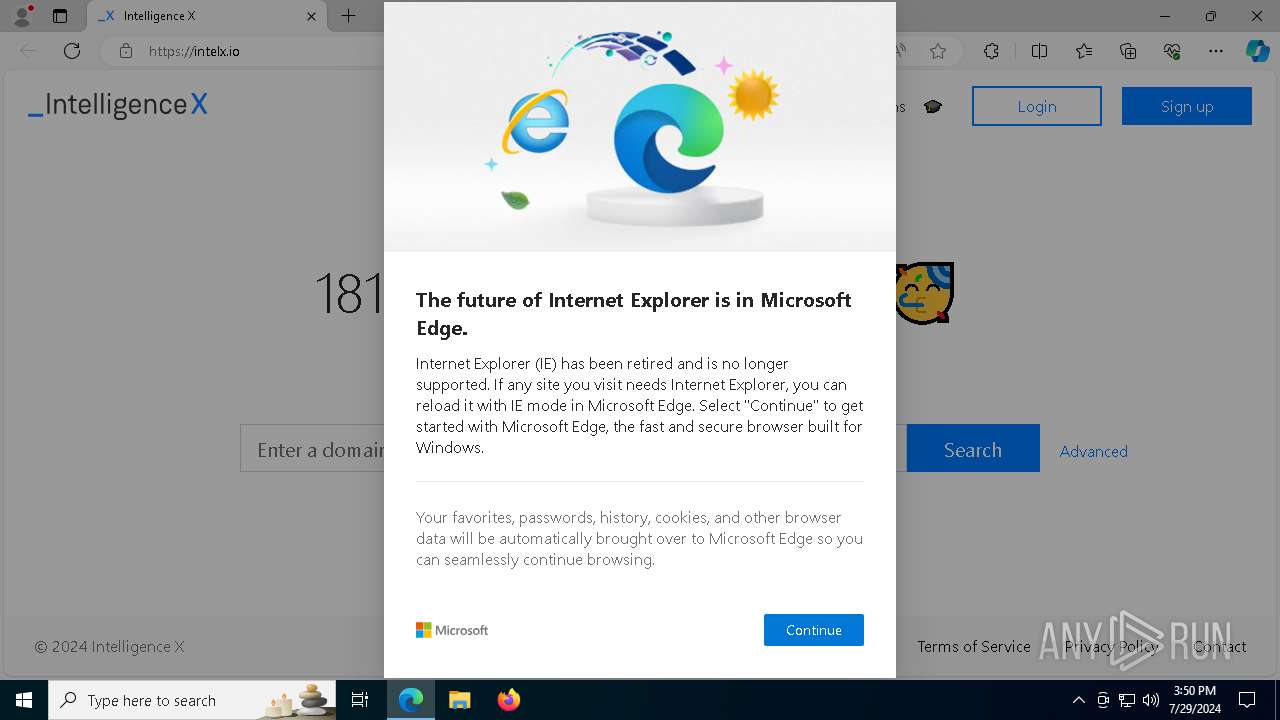Open the Privacy Policy link
1280x720 pixels.
1111,646
